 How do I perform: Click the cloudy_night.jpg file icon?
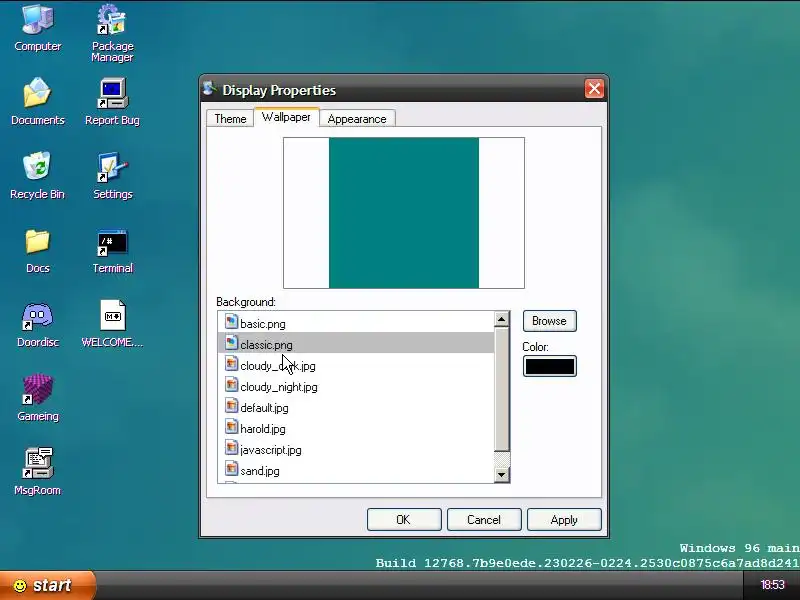[x=231, y=384]
